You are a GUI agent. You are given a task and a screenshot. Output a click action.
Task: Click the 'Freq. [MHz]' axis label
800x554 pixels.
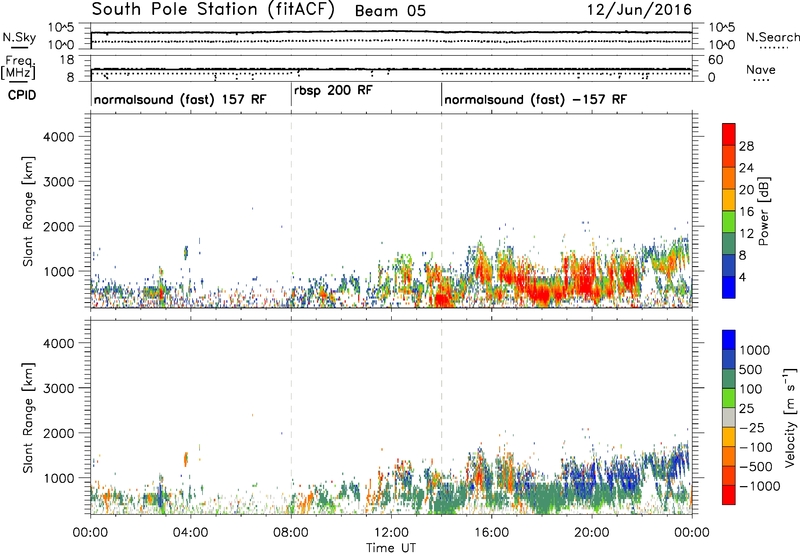click(x=19, y=68)
